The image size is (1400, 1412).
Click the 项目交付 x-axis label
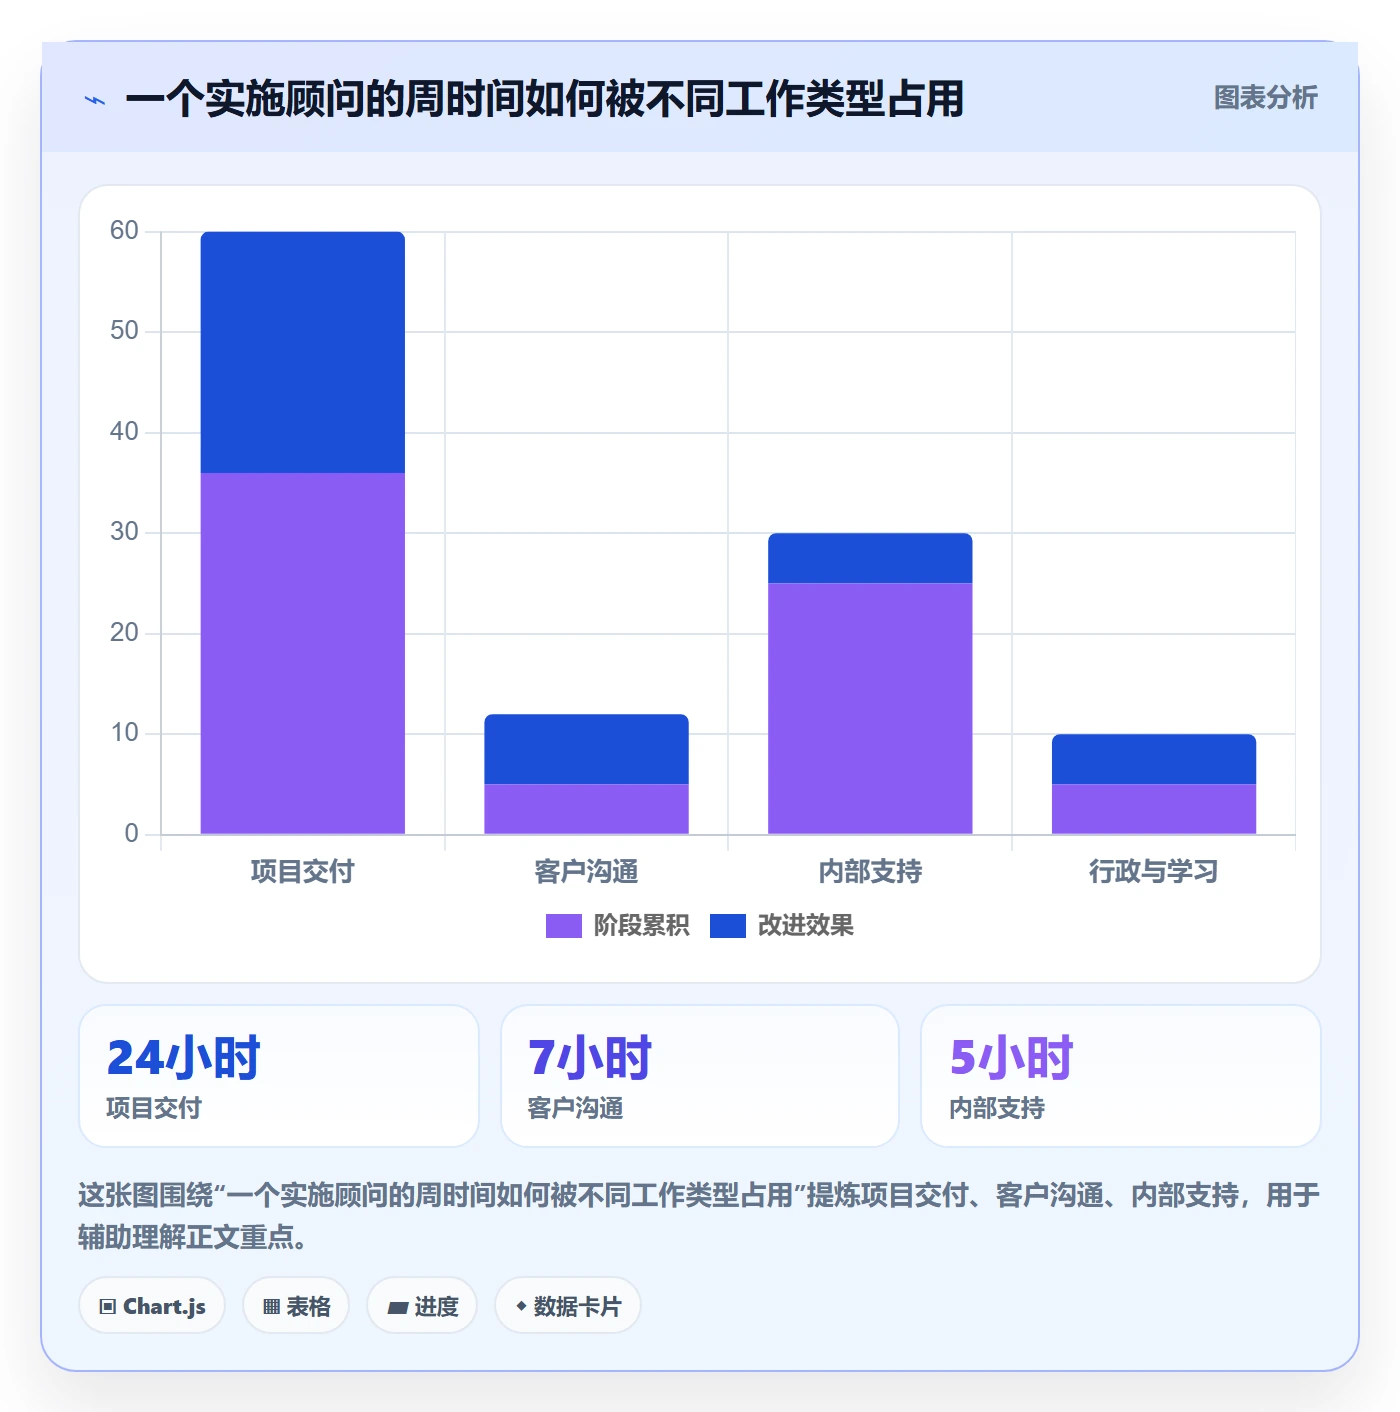[x=302, y=871]
